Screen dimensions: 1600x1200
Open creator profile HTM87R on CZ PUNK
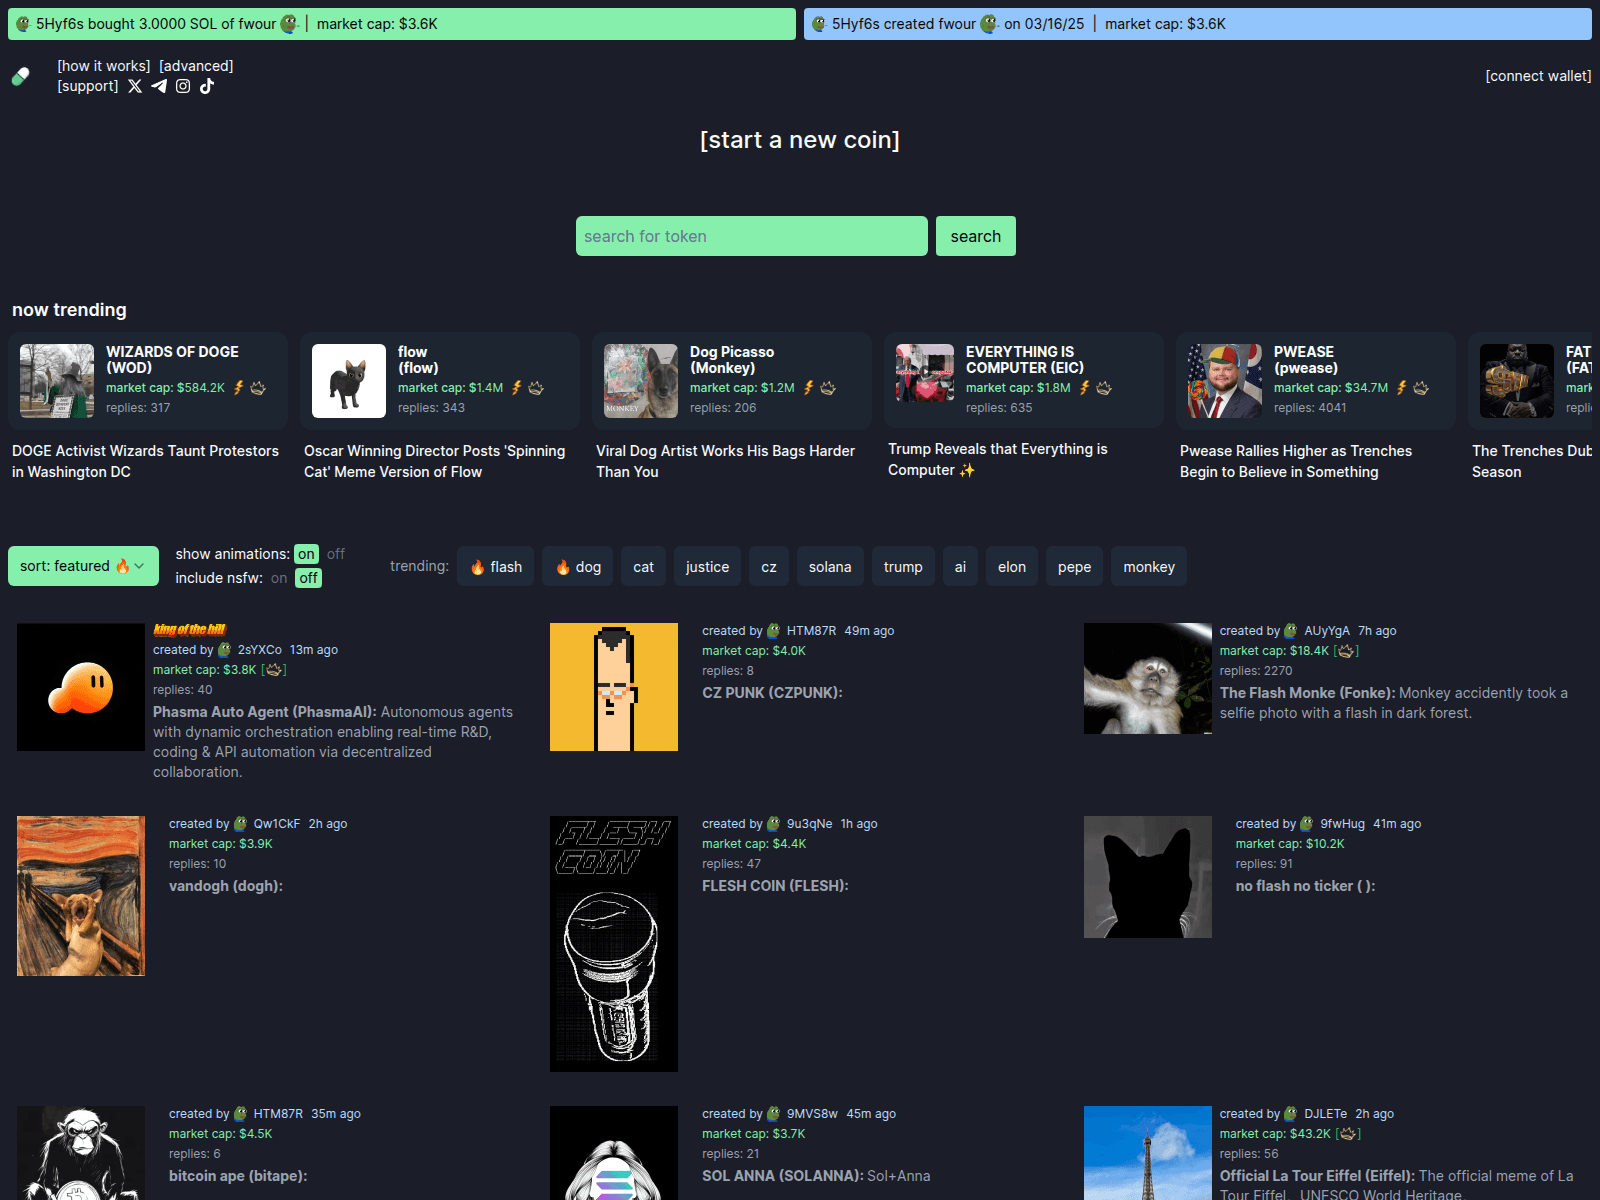pyautogui.click(x=811, y=631)
